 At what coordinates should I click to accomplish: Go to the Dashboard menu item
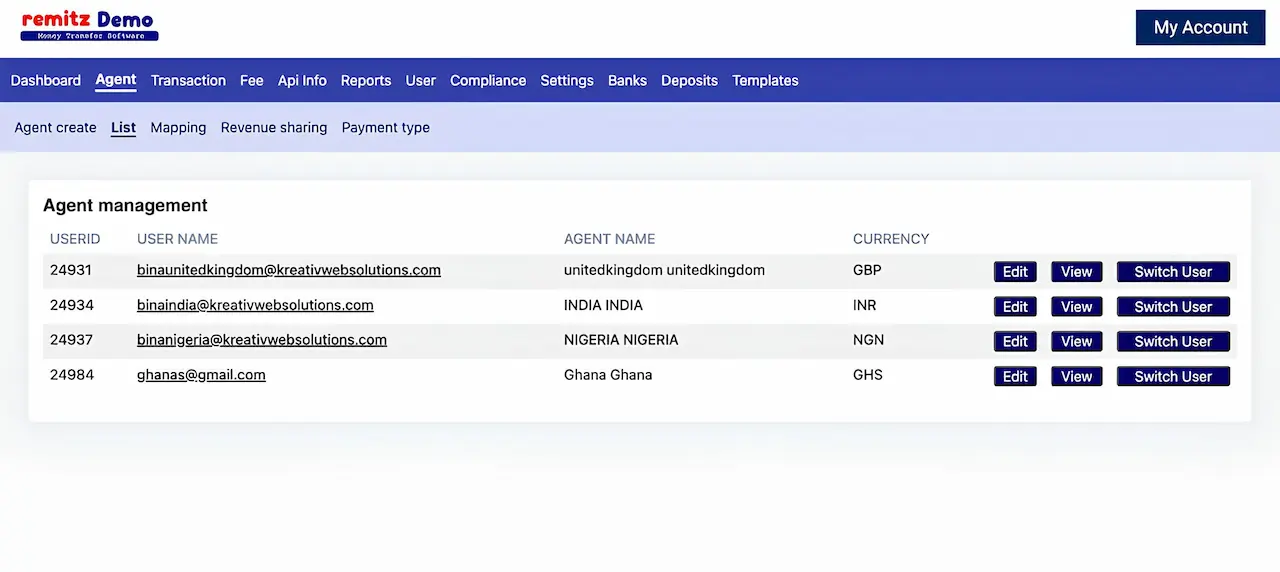46,81
